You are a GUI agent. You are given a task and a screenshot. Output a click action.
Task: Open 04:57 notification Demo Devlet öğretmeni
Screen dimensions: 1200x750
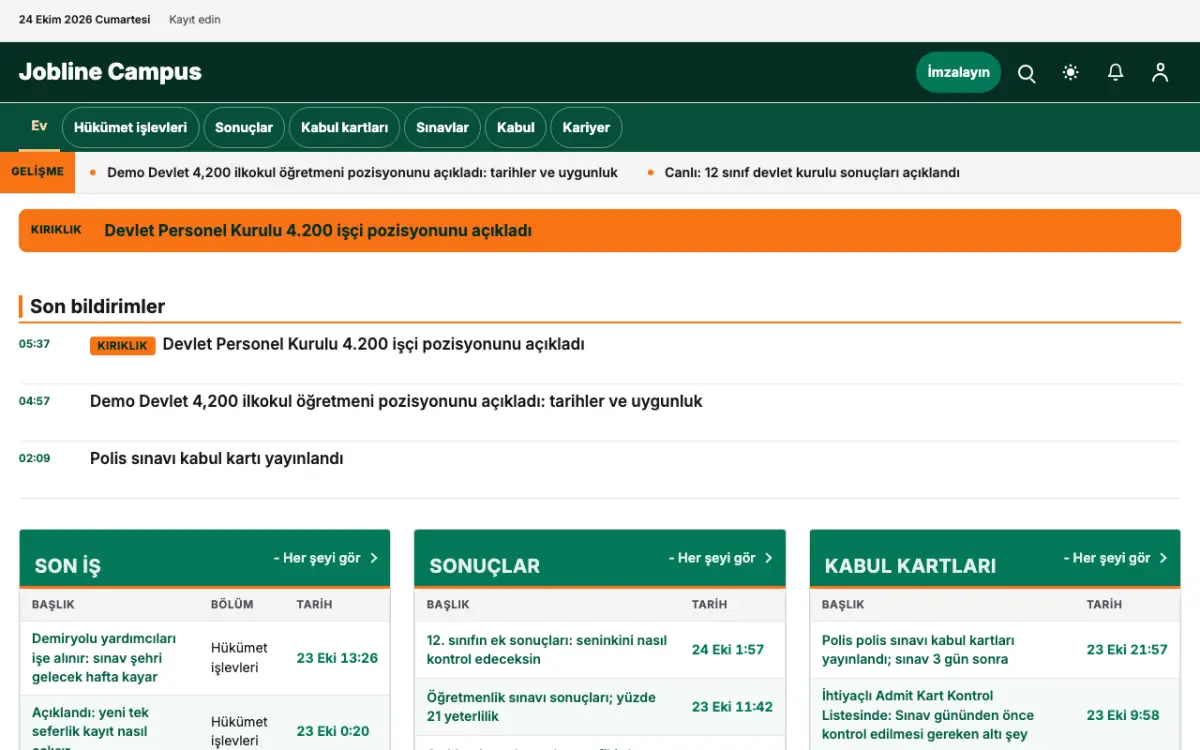396,401
